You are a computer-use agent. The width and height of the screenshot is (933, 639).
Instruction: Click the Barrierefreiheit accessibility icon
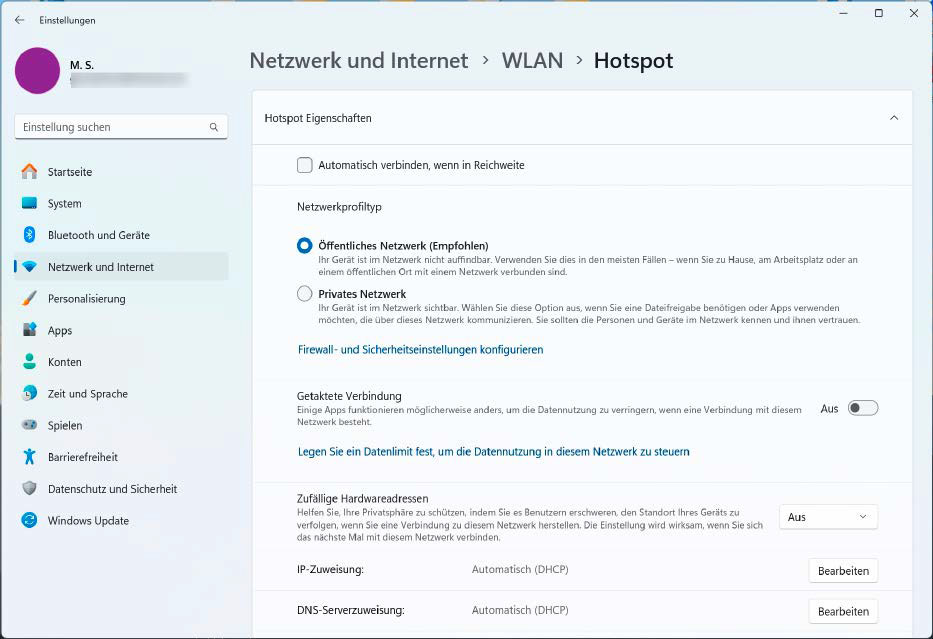click(x=29, y=457)
